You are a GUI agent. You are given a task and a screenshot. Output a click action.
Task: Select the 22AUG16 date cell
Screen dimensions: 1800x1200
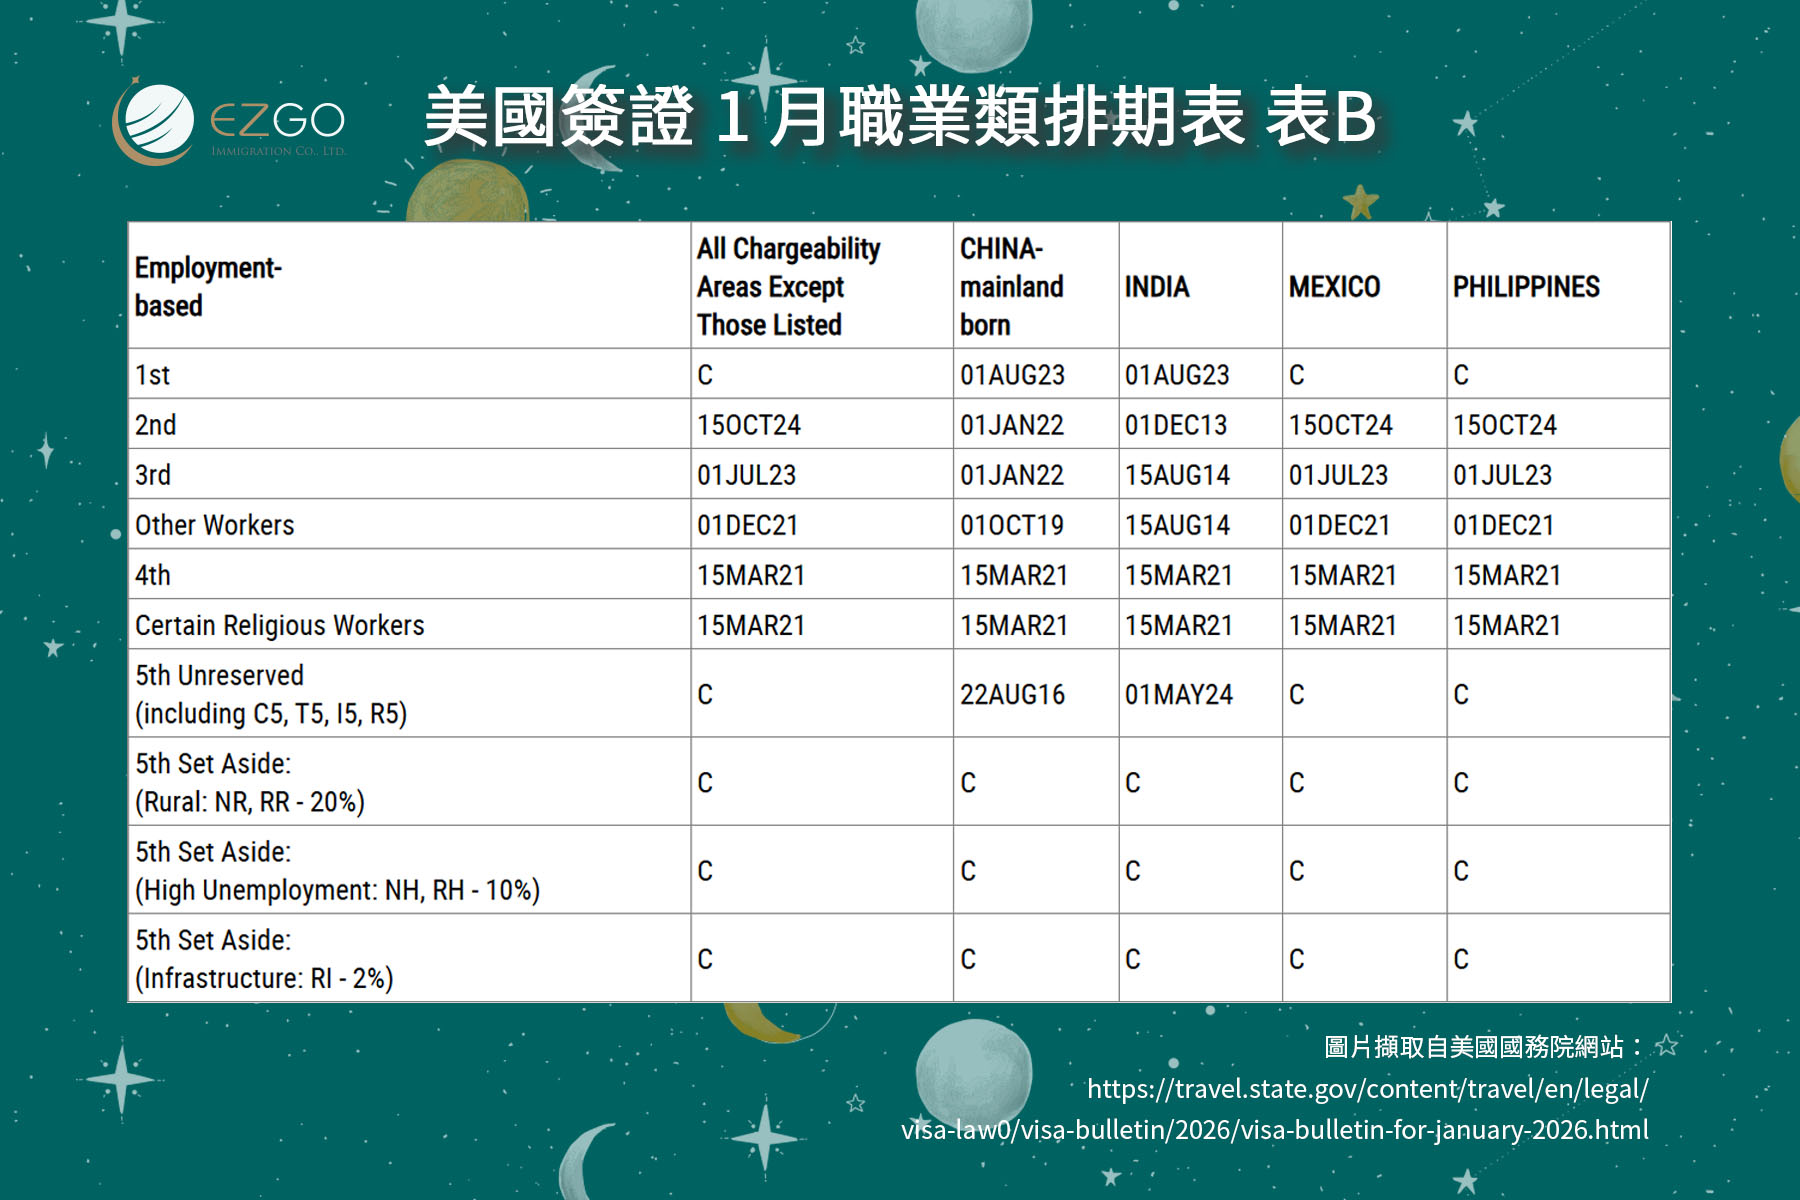(x=1012, y=694)
